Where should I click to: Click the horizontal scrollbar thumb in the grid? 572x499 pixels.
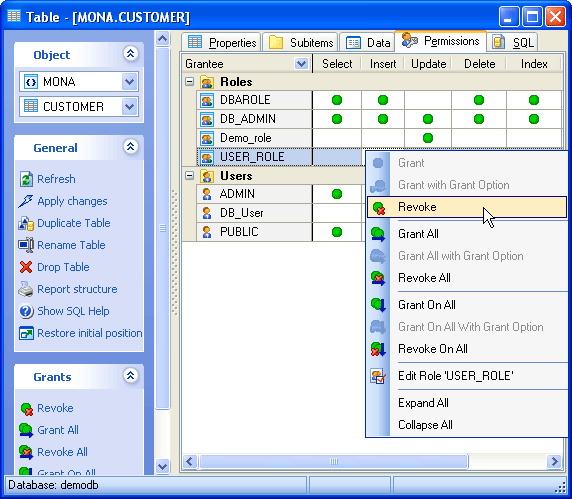click(x=333, y=461)
